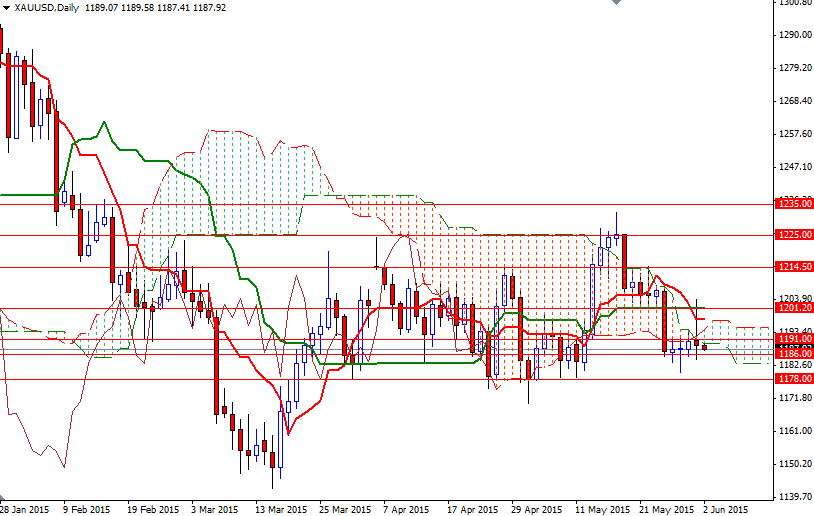The width and height of the screenshot is (814, 516).
Task: Click the 7 Apr 2015 date label
Action: click(x=406, y=509)
